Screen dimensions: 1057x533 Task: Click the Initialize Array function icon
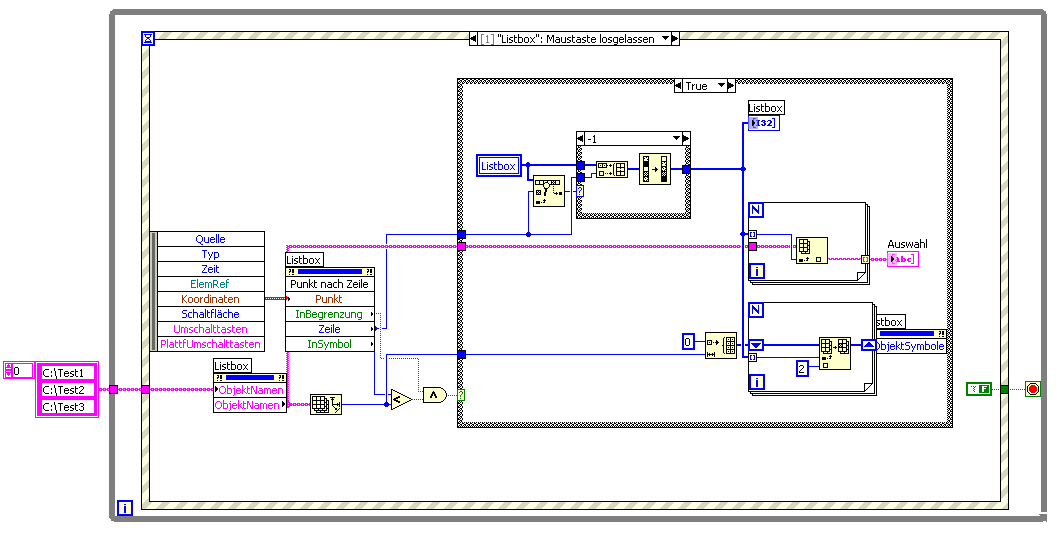[x=721, y=346]
